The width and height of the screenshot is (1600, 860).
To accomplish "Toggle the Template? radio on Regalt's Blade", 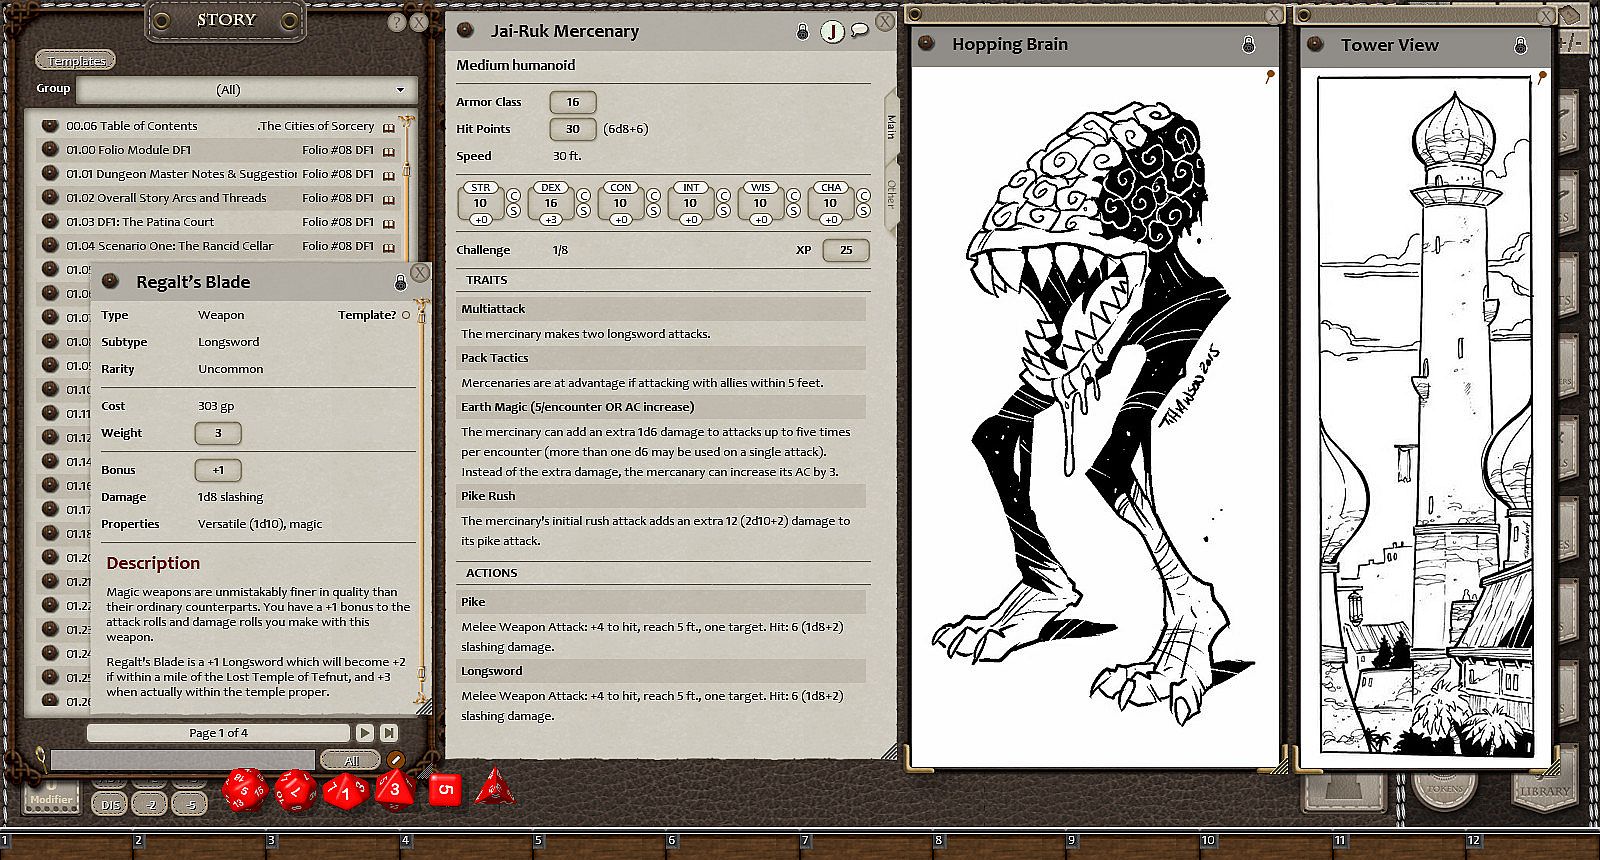I will [406, 315].
